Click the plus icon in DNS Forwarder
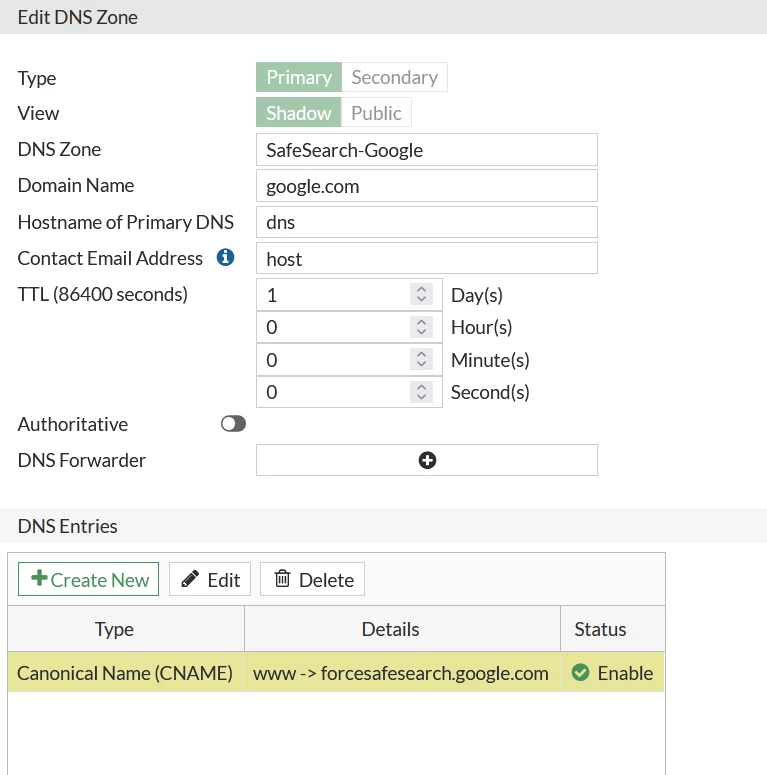The image size is (767, 775). 427,460
